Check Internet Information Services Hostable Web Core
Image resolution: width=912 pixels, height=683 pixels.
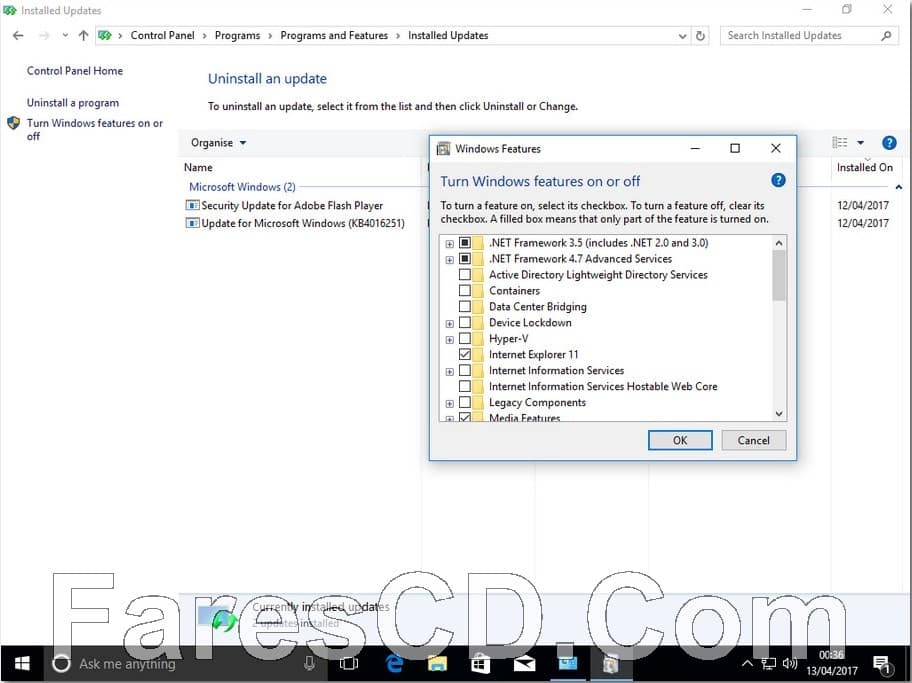pyautogui.click(x=465, y=386)
